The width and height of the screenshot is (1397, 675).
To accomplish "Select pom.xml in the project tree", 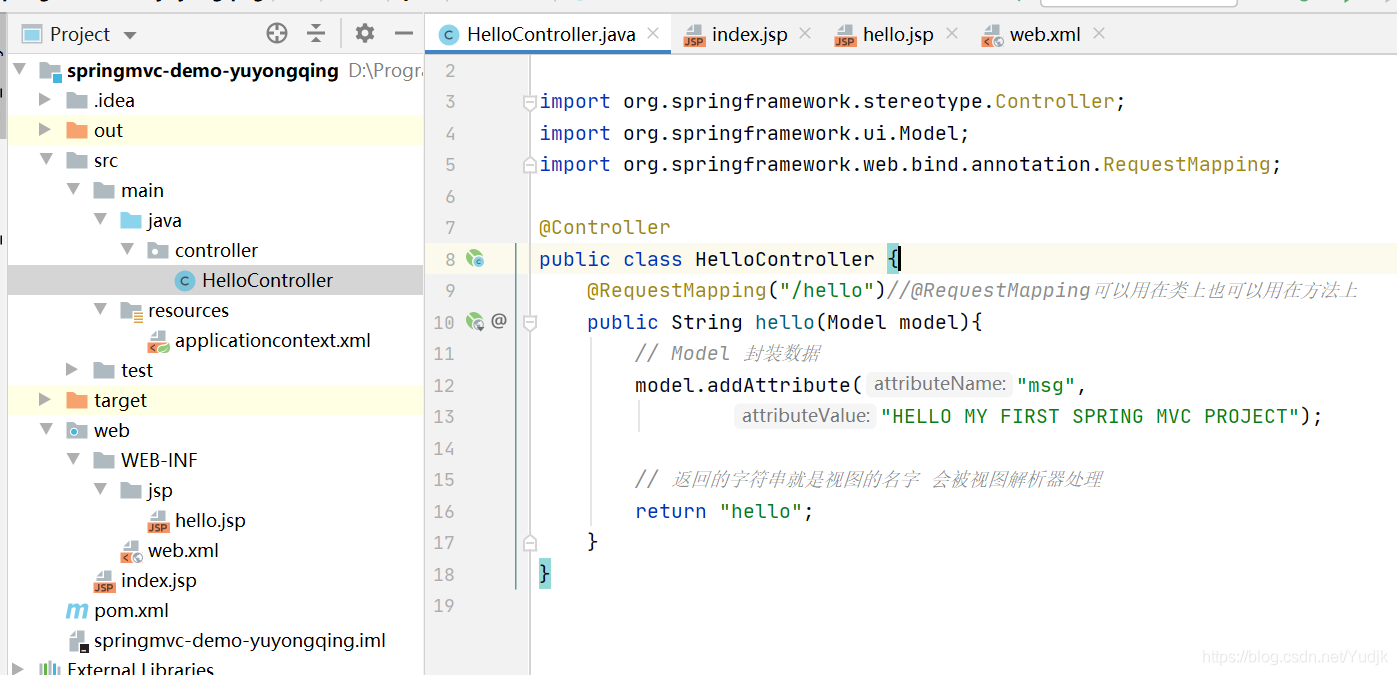I will point(131,610).
